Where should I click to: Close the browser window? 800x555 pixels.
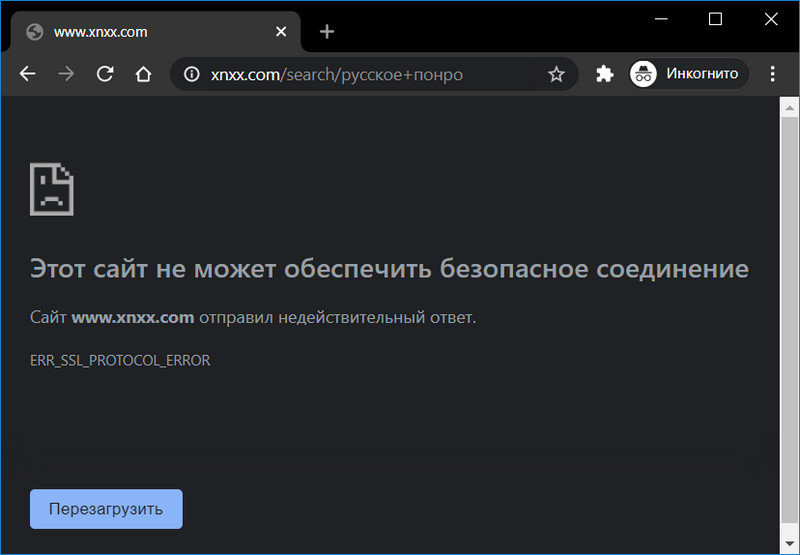(771, 19)
